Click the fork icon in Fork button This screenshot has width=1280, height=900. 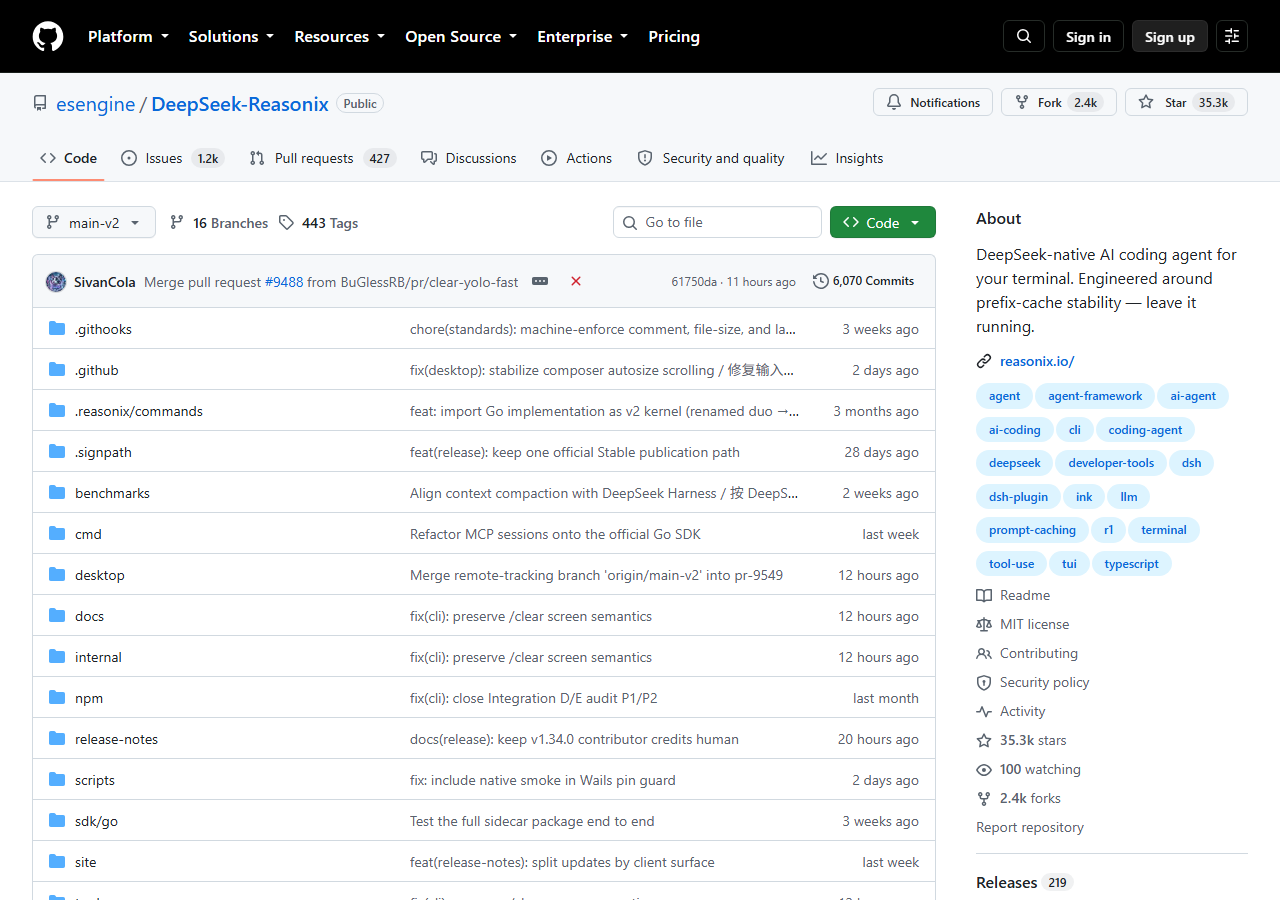pos(1022,103)
